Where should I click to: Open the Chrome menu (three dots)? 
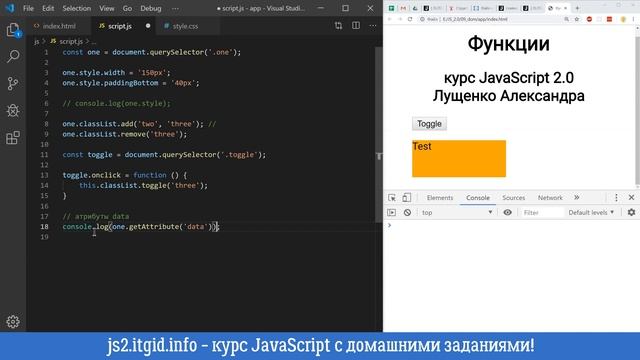[x=633, y=19]
